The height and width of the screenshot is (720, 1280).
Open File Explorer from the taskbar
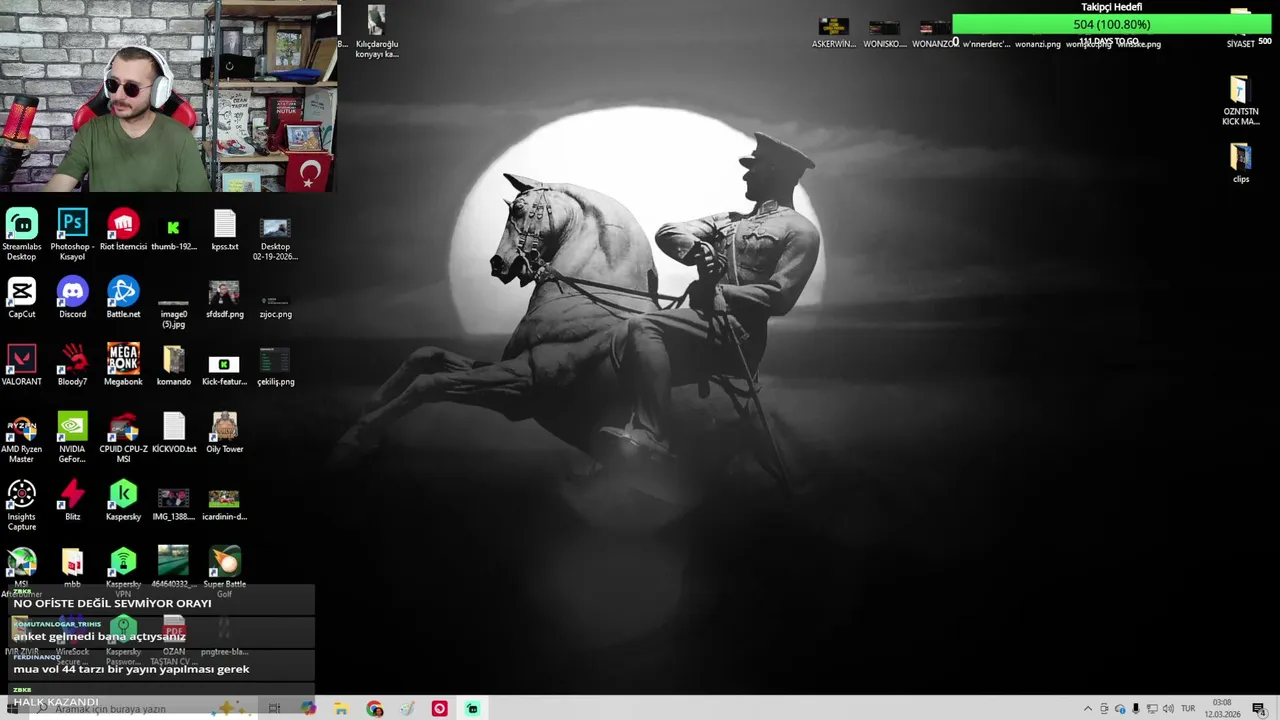coord(341,708)
